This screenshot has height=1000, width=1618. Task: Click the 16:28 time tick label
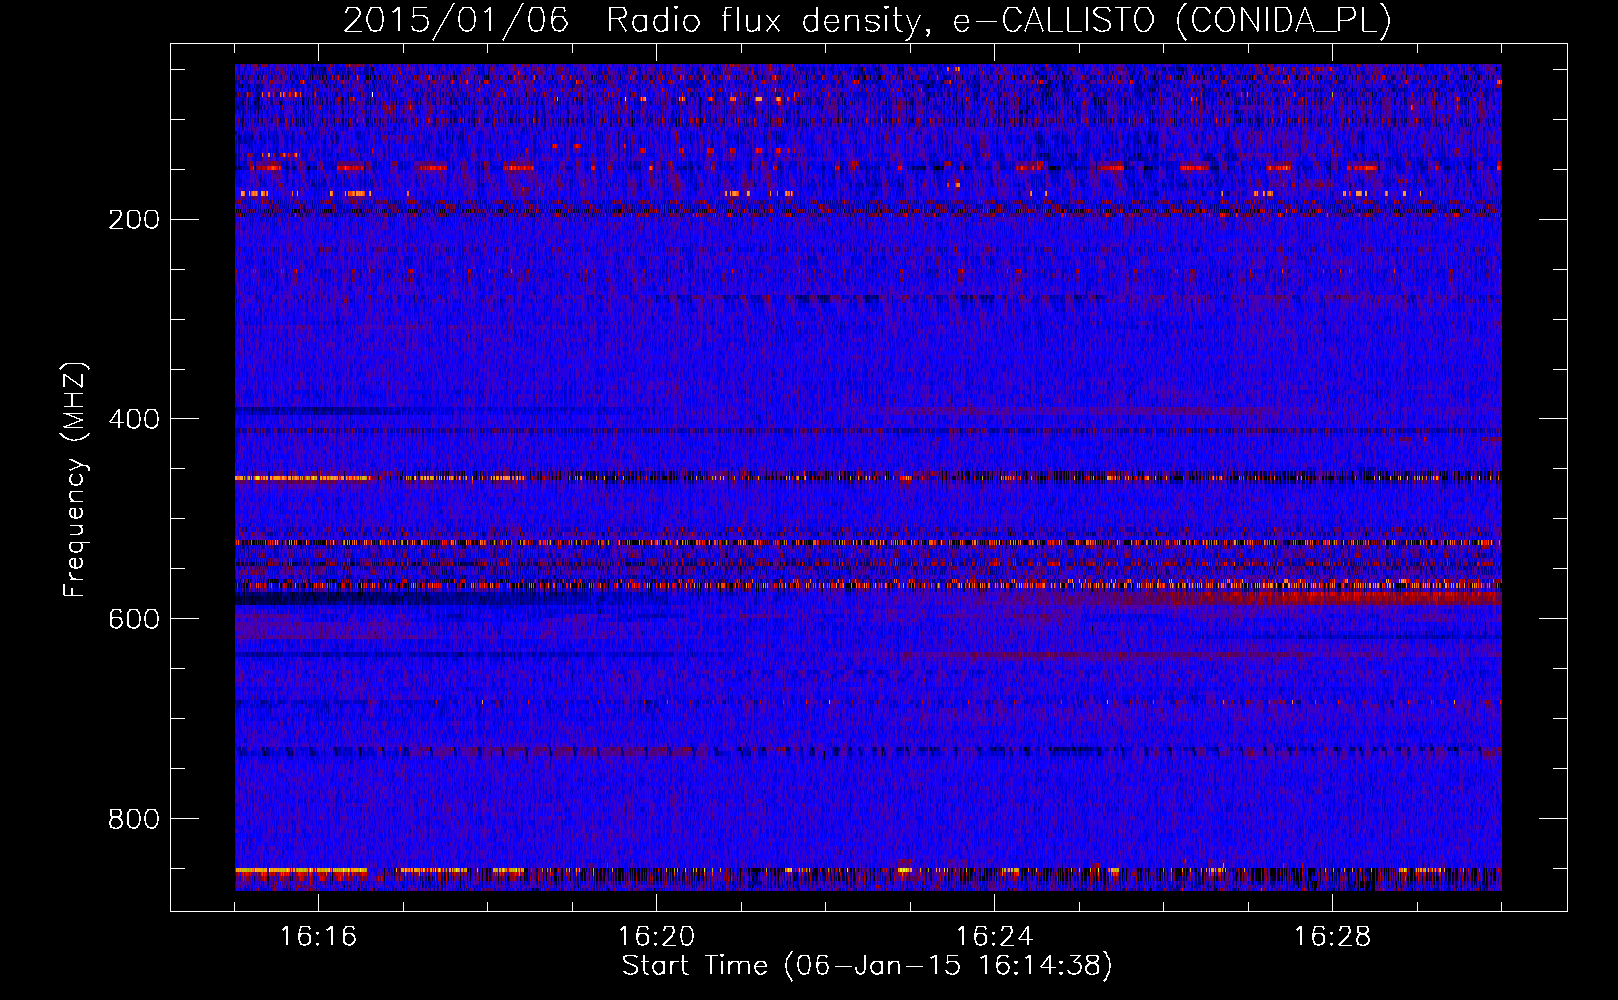pos(1333,937)
